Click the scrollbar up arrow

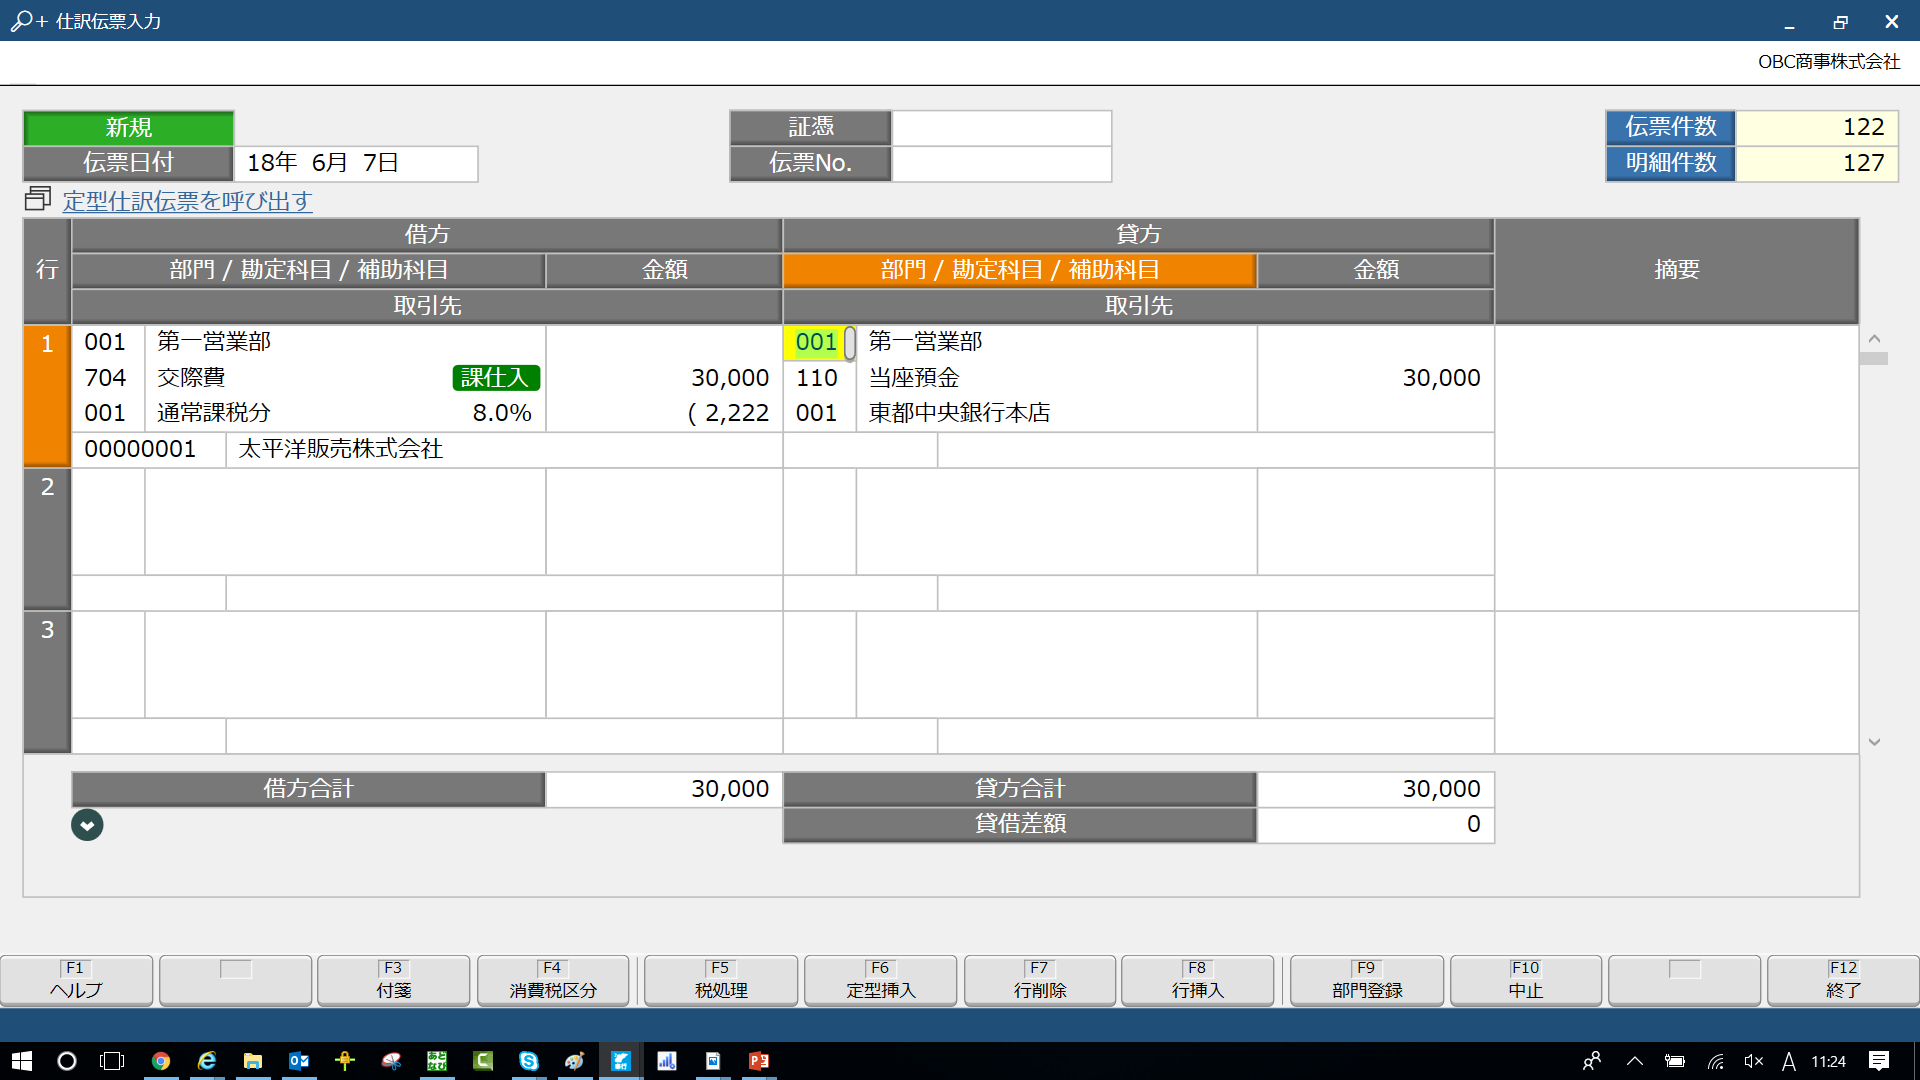1875,339
